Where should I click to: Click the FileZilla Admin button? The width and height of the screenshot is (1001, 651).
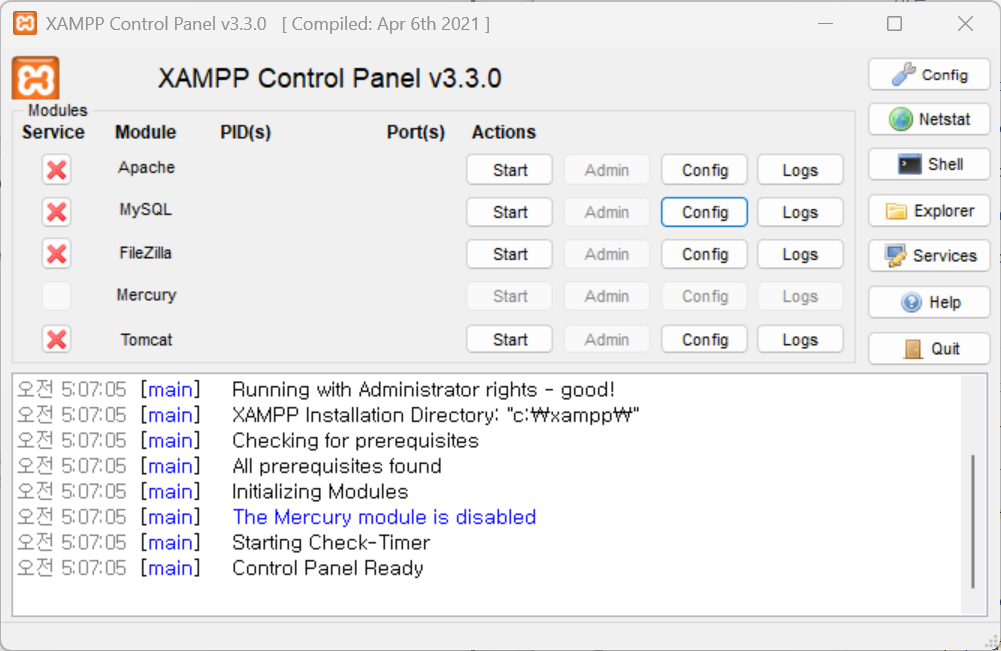[x=607, y=254]
